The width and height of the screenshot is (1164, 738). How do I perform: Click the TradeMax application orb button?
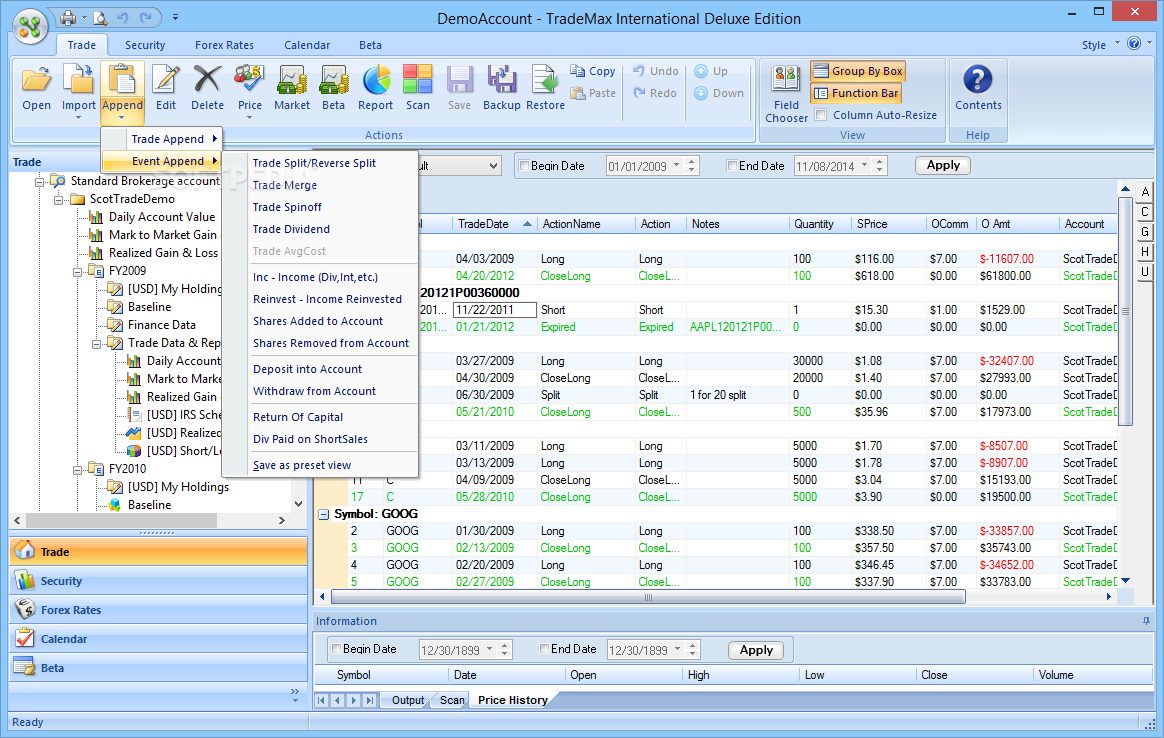[x=30, y=27]
